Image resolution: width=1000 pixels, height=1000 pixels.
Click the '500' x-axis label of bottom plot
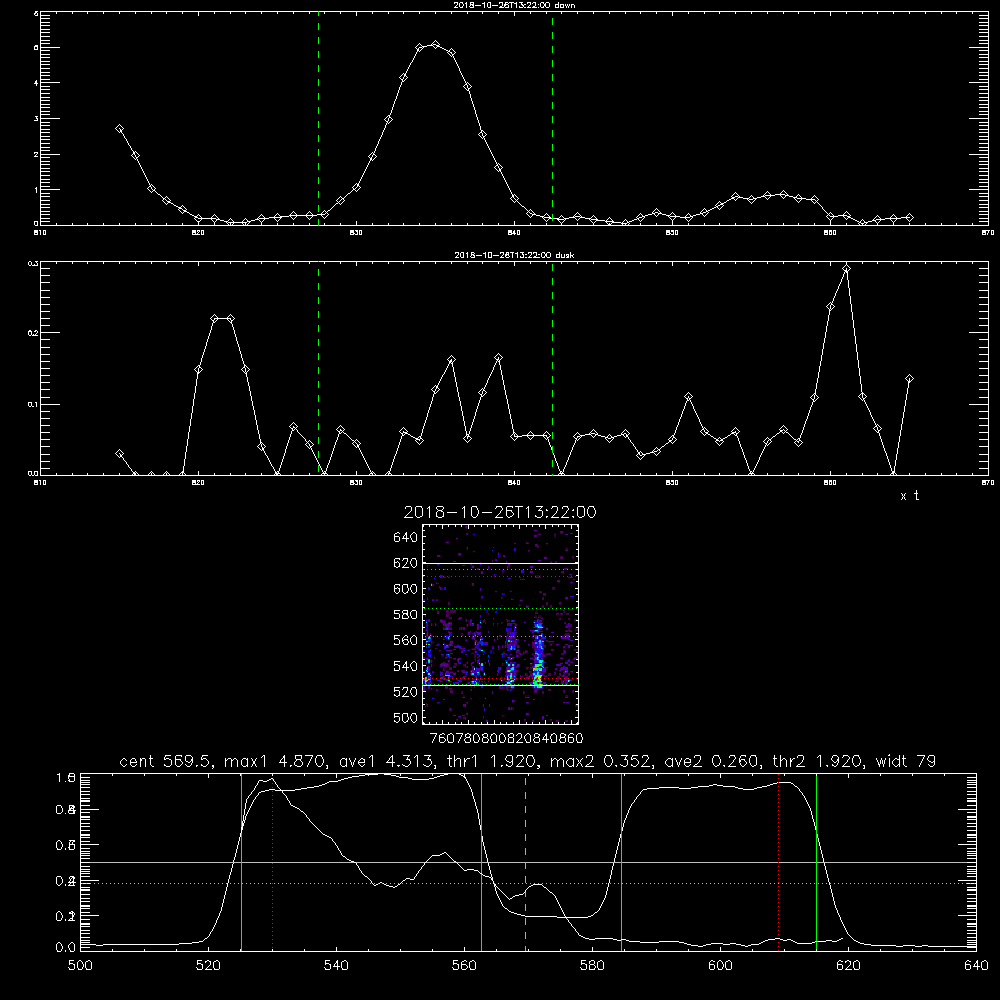pos(80,966)
